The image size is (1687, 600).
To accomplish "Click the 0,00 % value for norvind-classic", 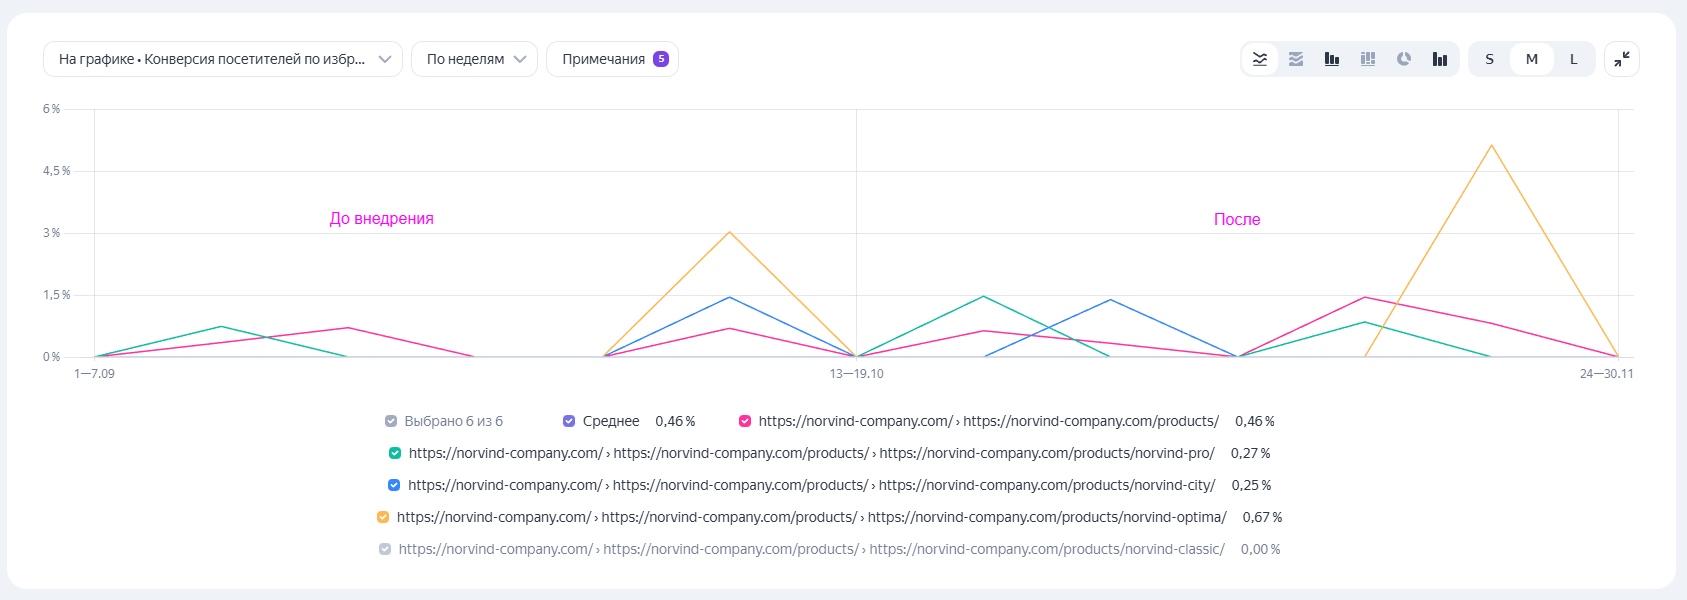I will (1261, 549).
